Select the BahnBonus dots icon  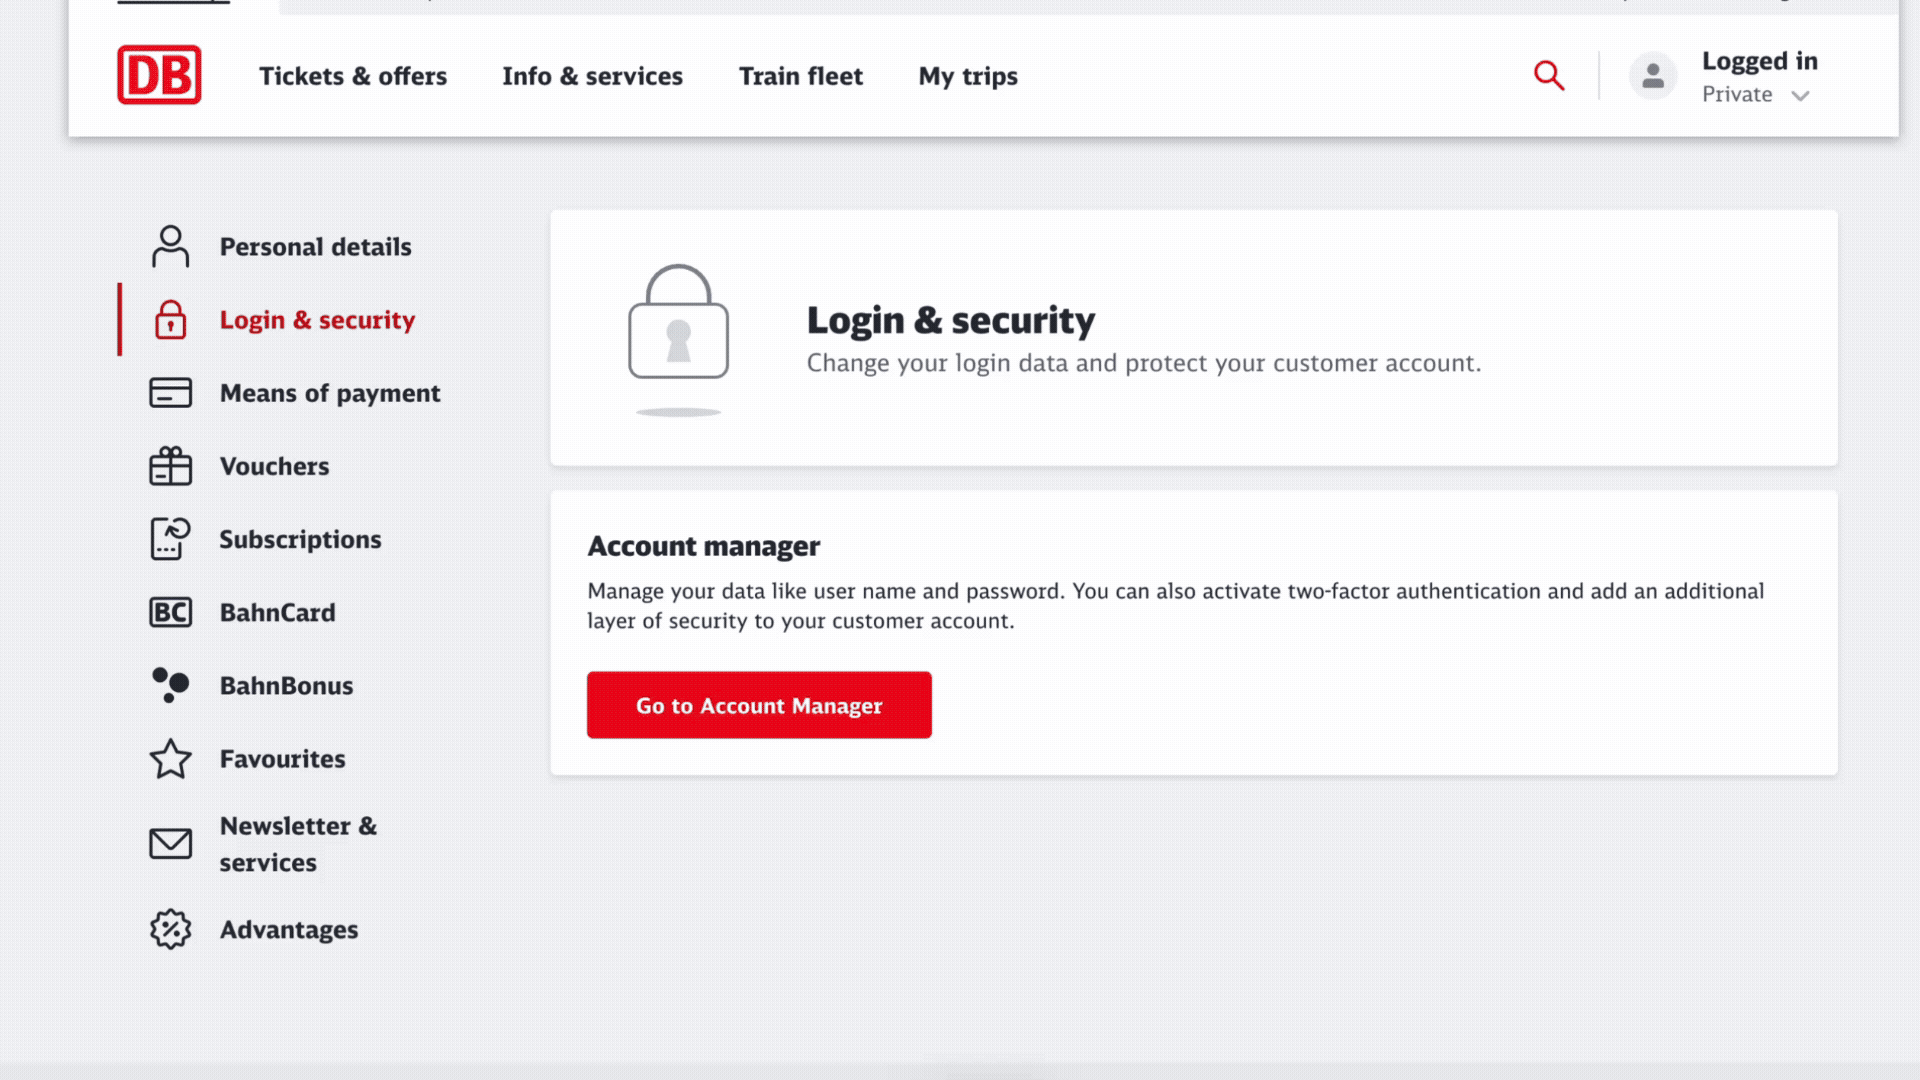coord(170,685)
